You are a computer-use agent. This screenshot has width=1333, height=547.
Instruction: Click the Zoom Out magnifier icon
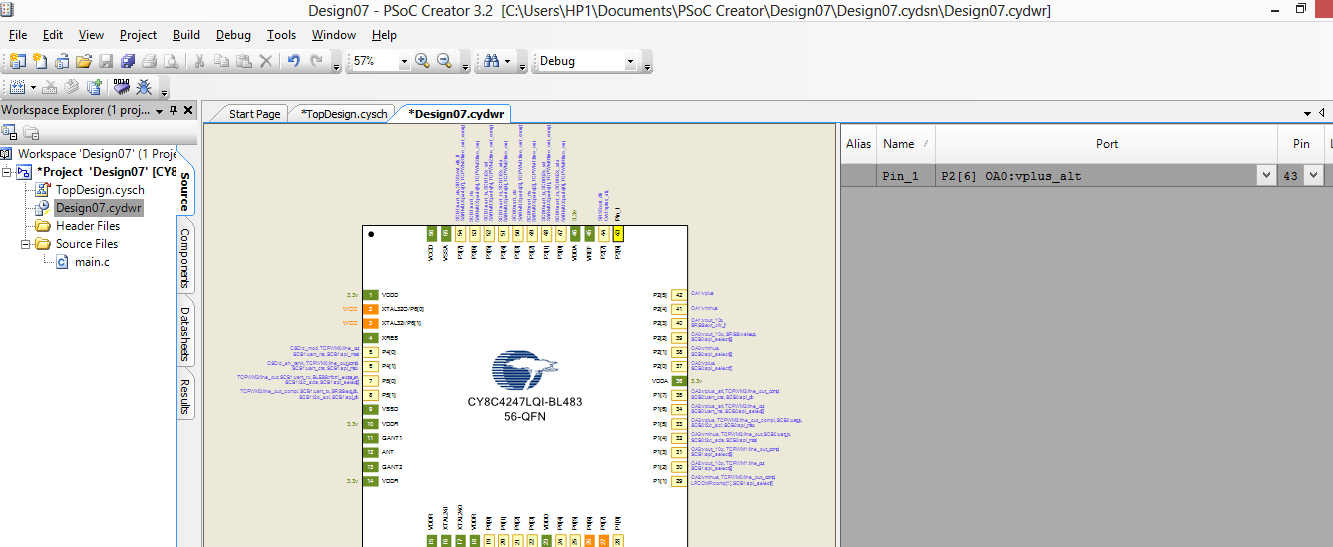444,61
